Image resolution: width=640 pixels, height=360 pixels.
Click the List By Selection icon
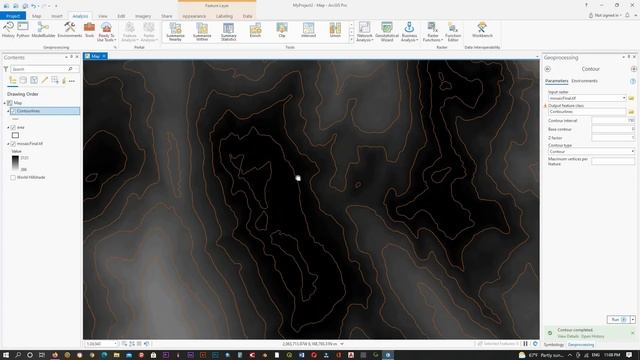pos(34,80)
